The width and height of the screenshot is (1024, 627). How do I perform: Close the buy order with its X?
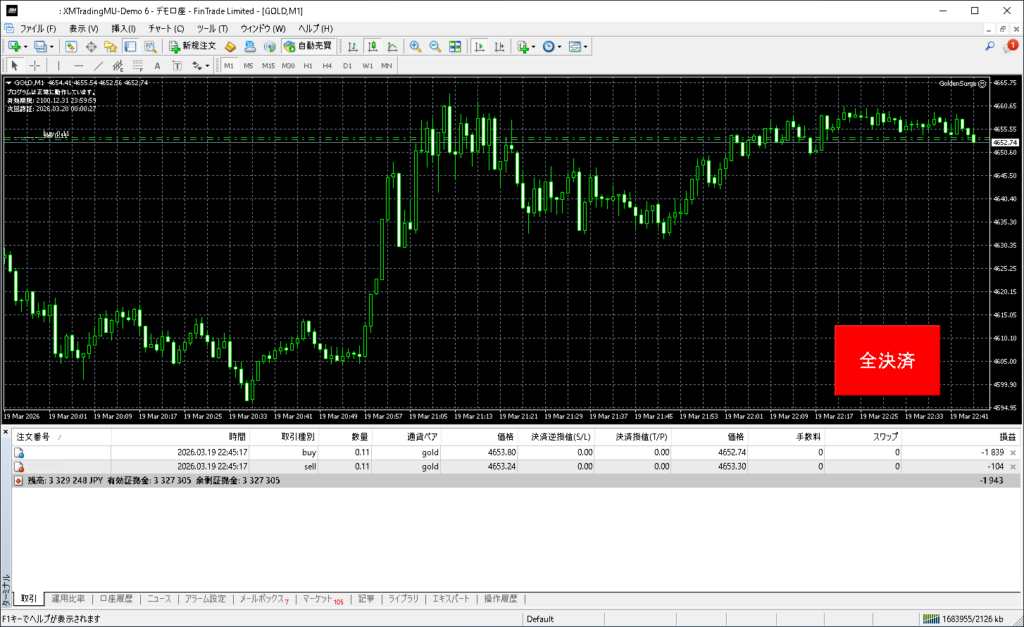[x=1013, y=453]
